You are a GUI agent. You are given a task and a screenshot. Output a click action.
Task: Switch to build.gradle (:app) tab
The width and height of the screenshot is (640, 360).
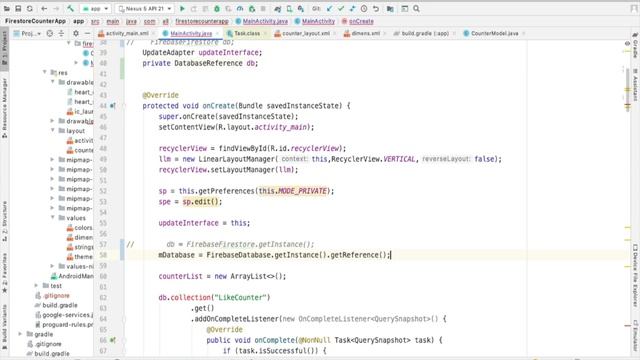point(425,33)
